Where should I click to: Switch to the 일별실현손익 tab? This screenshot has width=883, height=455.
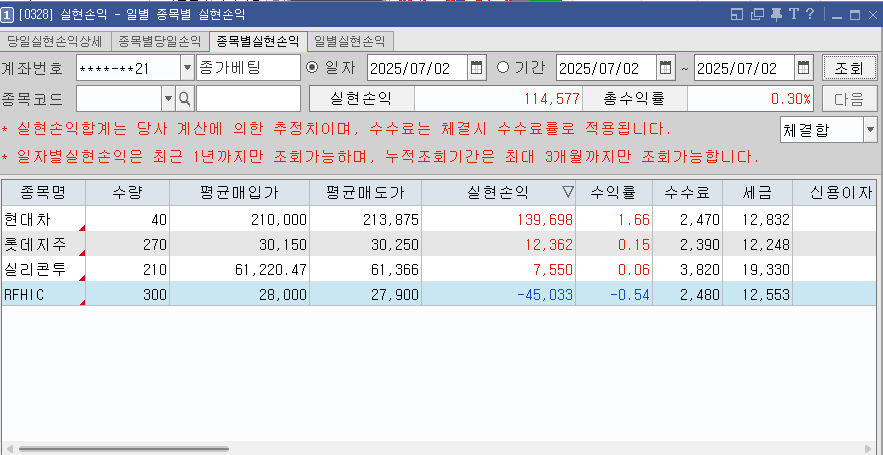pyautogui.click(x=349, y=41)
